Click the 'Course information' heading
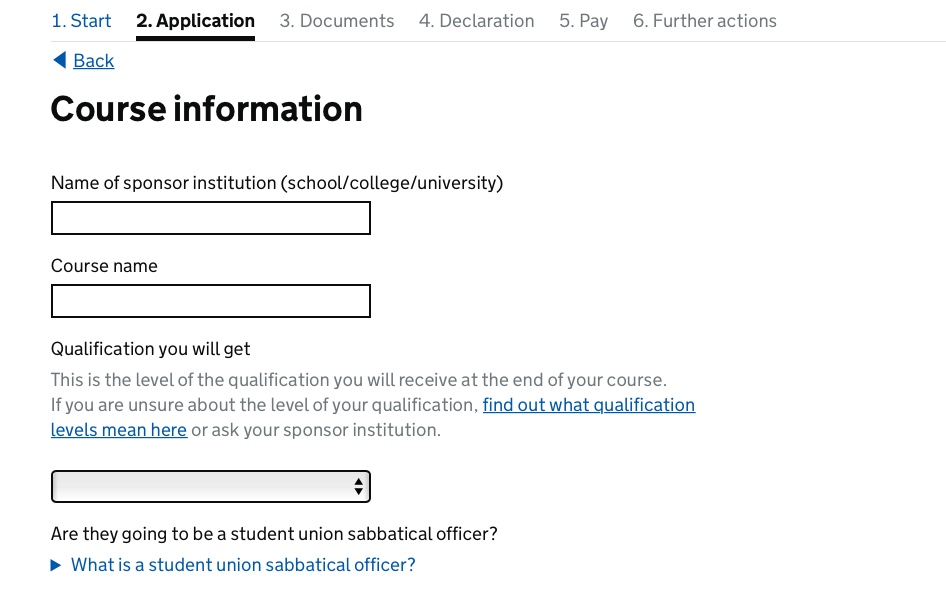The image size is (946, 605). coord(206,109)
